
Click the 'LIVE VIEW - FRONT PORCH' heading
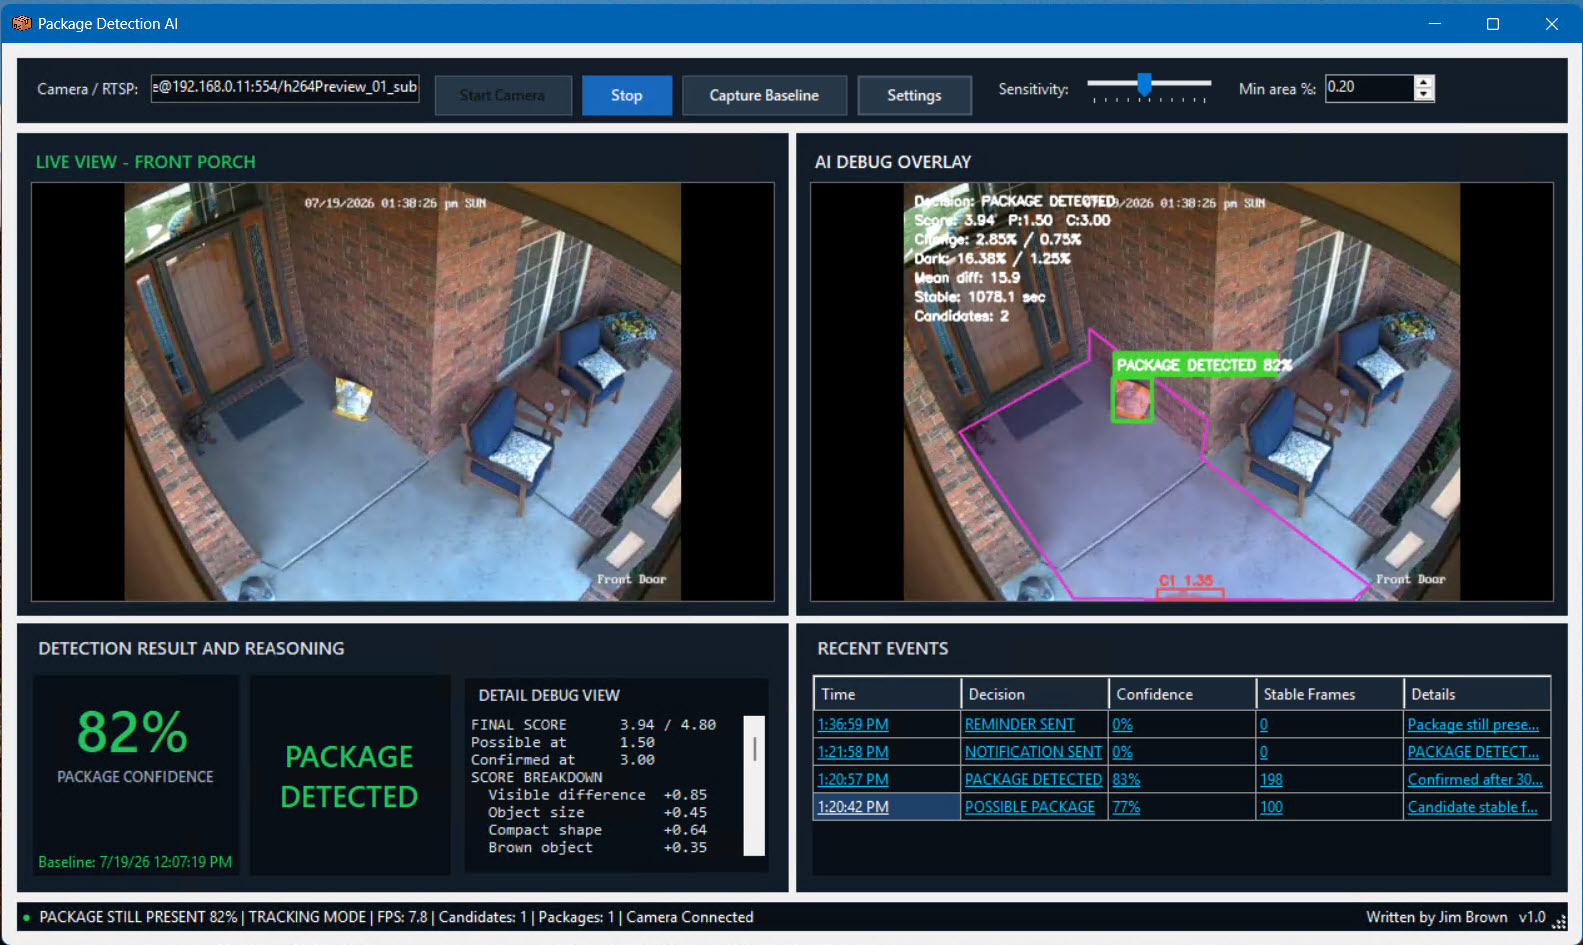coord(146,162)
